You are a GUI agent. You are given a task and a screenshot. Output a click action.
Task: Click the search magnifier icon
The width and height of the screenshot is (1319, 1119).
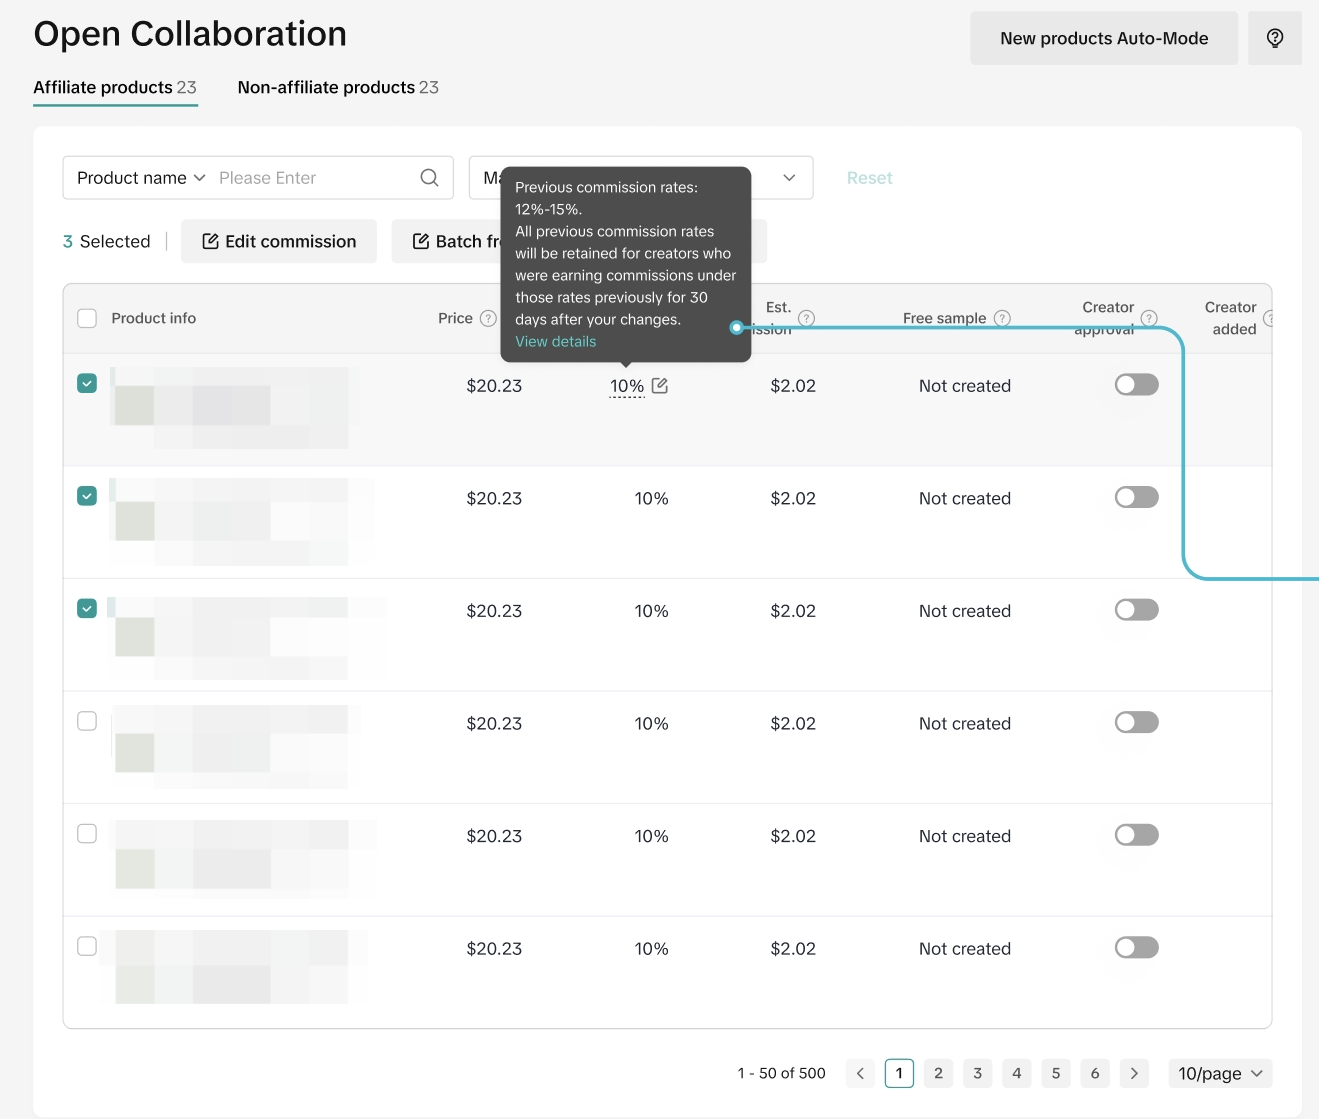pos(429,178)
